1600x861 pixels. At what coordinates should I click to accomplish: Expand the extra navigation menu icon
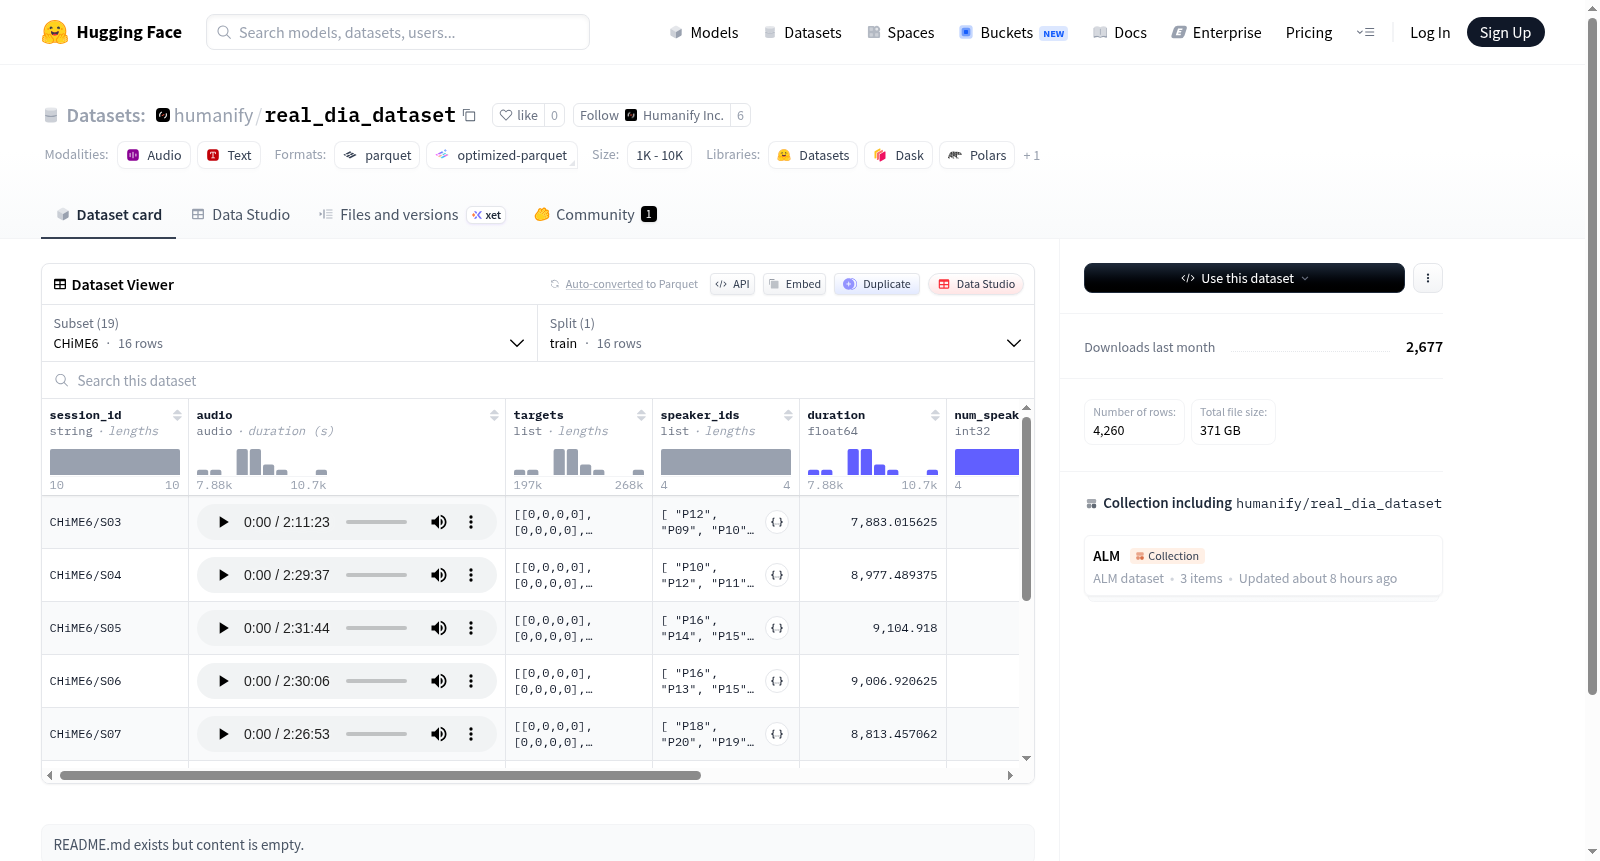pos(1365,32)
